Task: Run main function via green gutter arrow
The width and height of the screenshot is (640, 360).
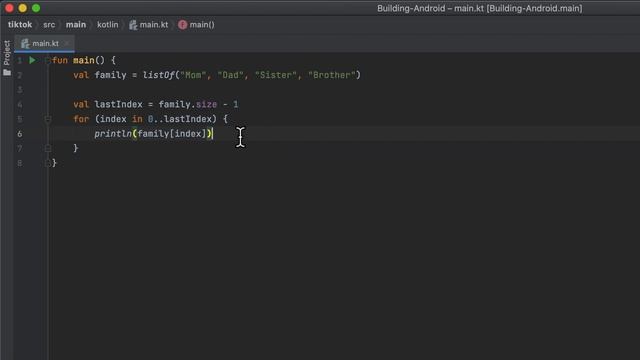Action: [32, 60]
